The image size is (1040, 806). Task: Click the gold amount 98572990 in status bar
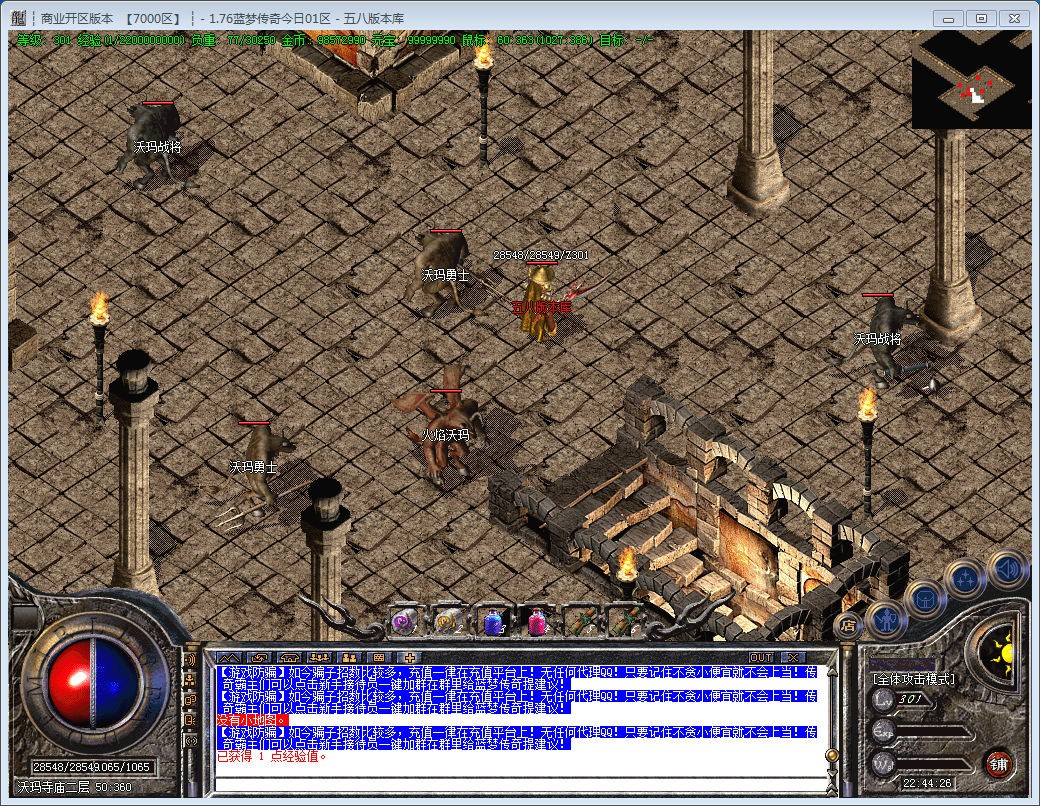pyautogui.click(x=342, y=40)
